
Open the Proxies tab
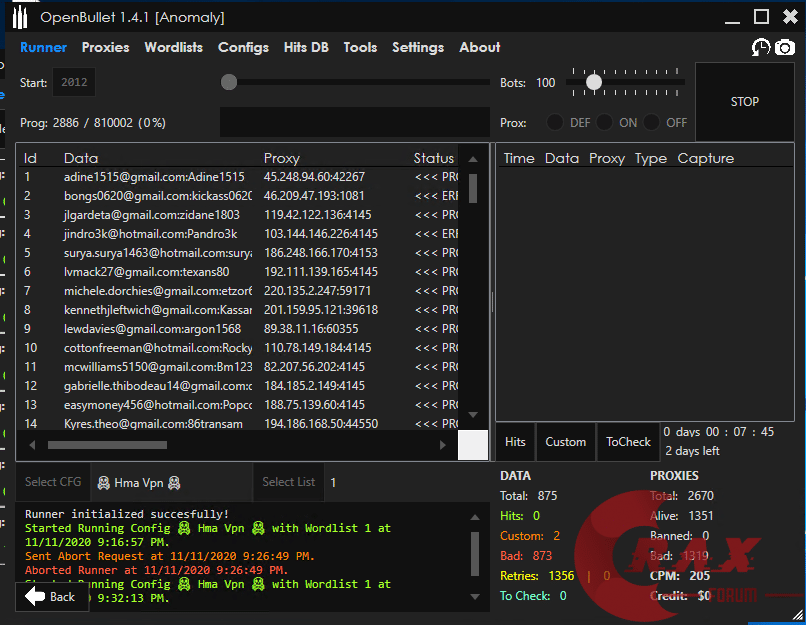click(106, 47)
